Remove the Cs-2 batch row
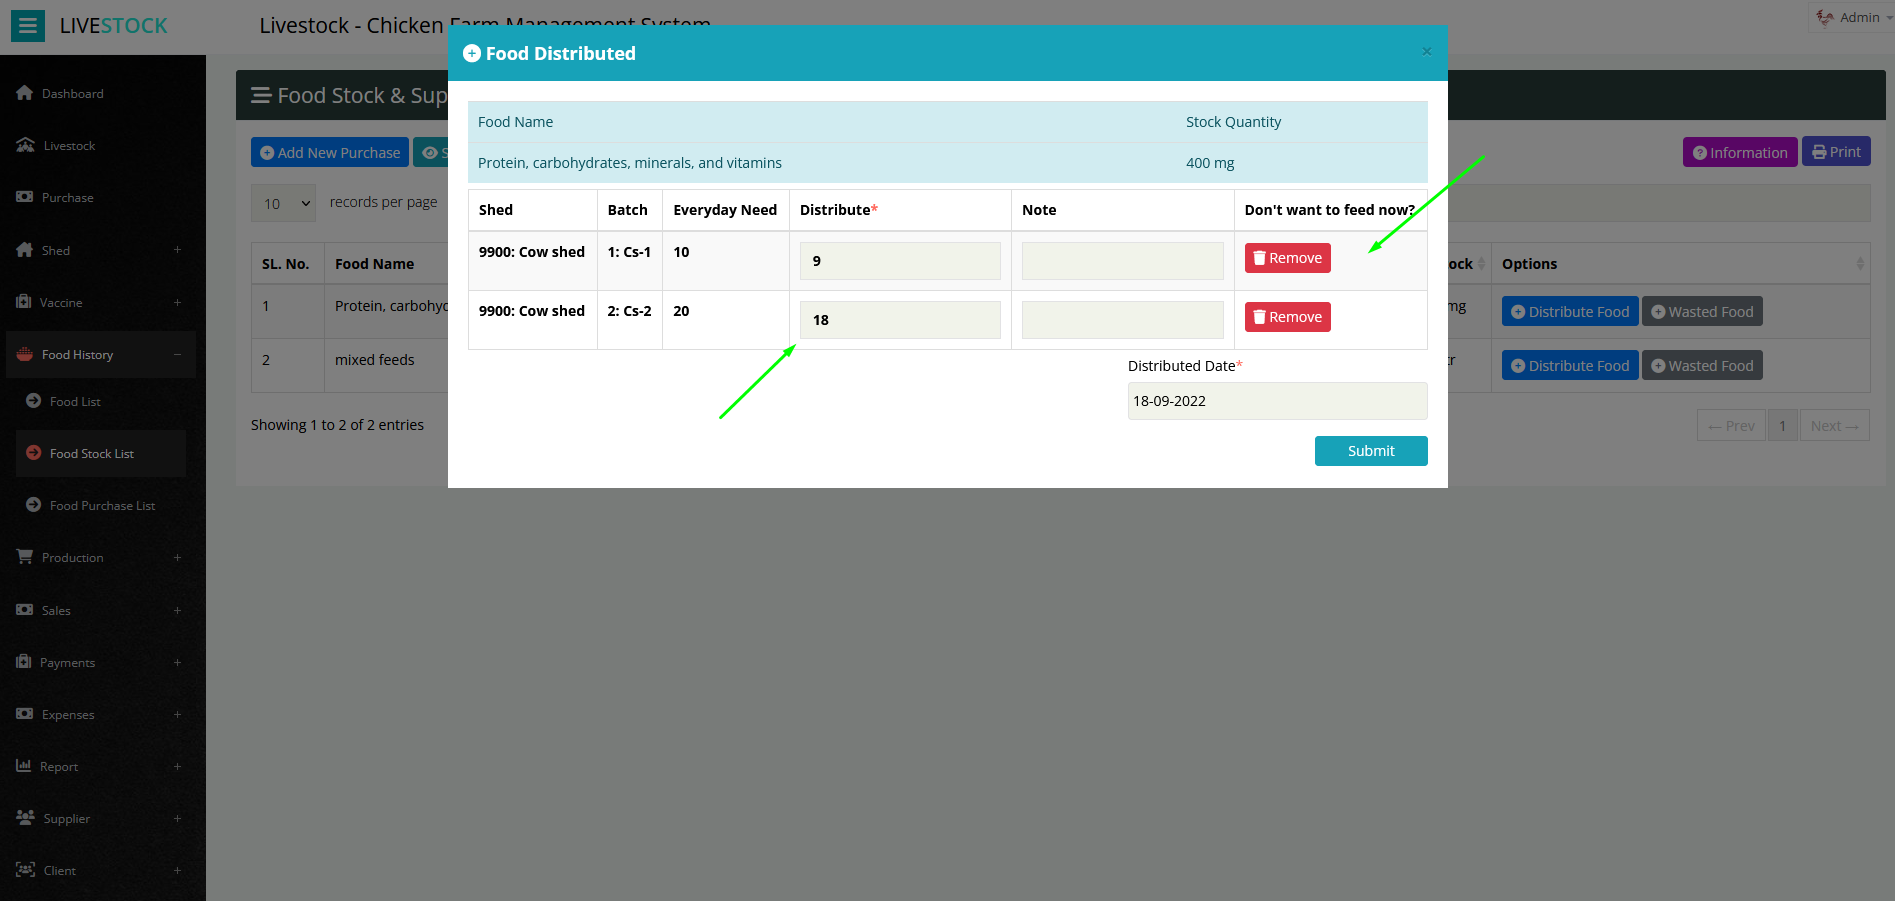 click(1287, 317)
